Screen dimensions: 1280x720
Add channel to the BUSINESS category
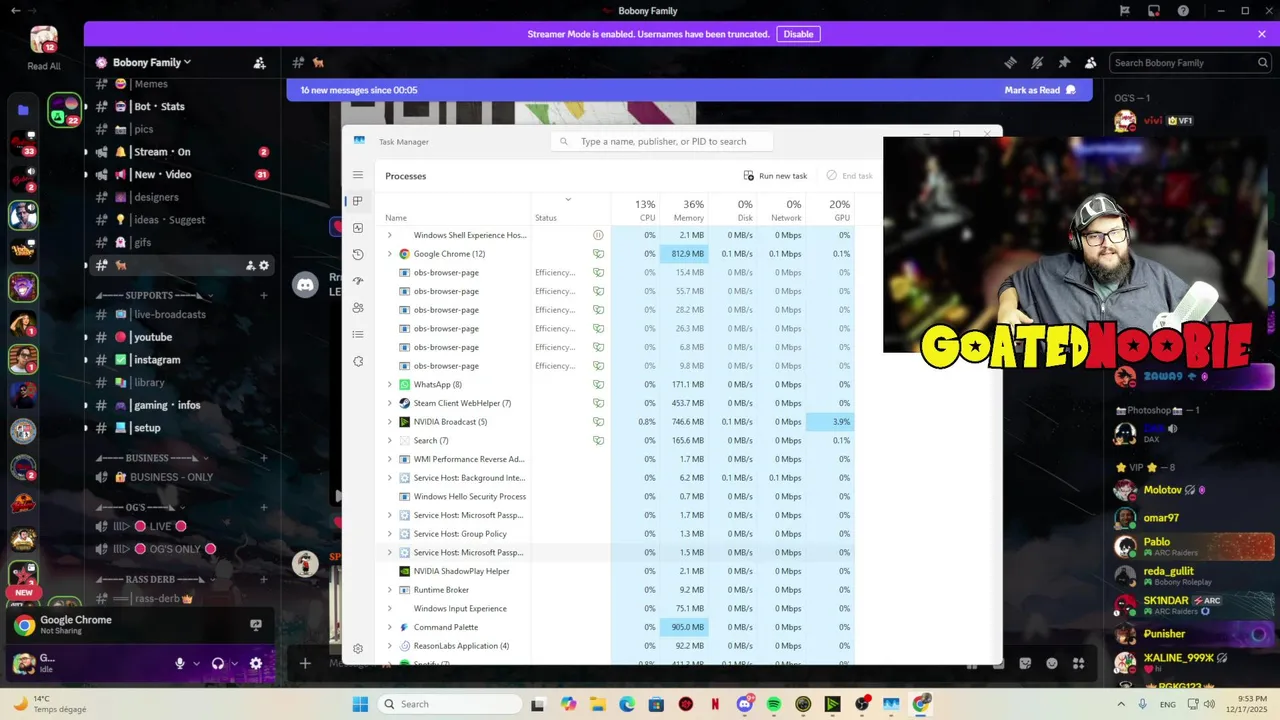coord(264,458)
